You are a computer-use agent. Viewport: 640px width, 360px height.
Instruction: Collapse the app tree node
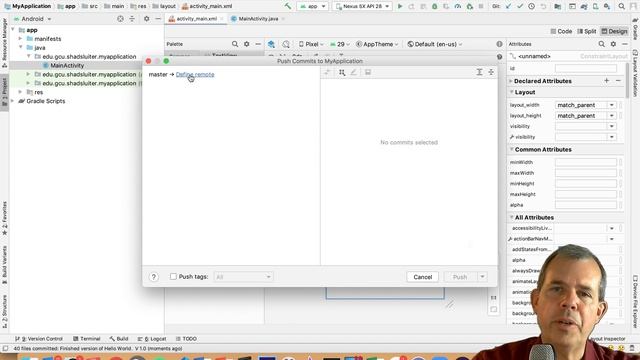coord(13,30)
